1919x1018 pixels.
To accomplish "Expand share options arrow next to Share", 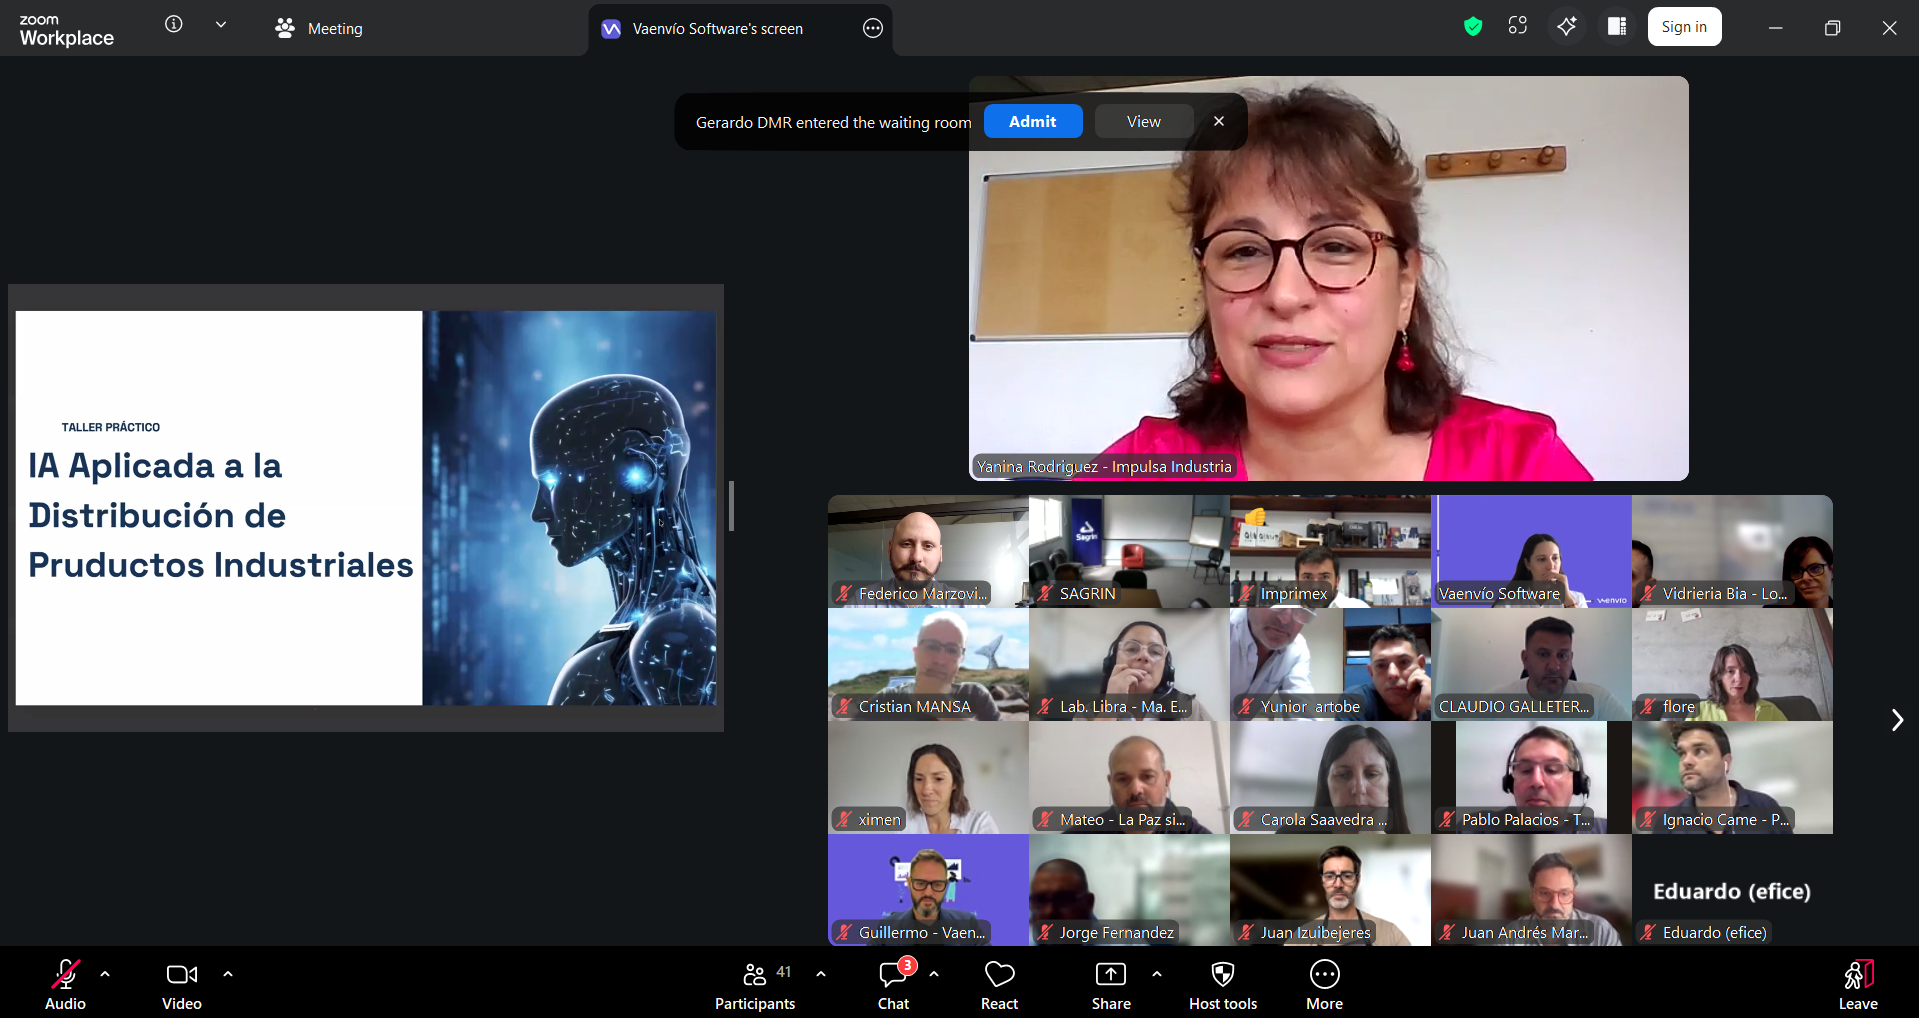I will [1157, 973].
